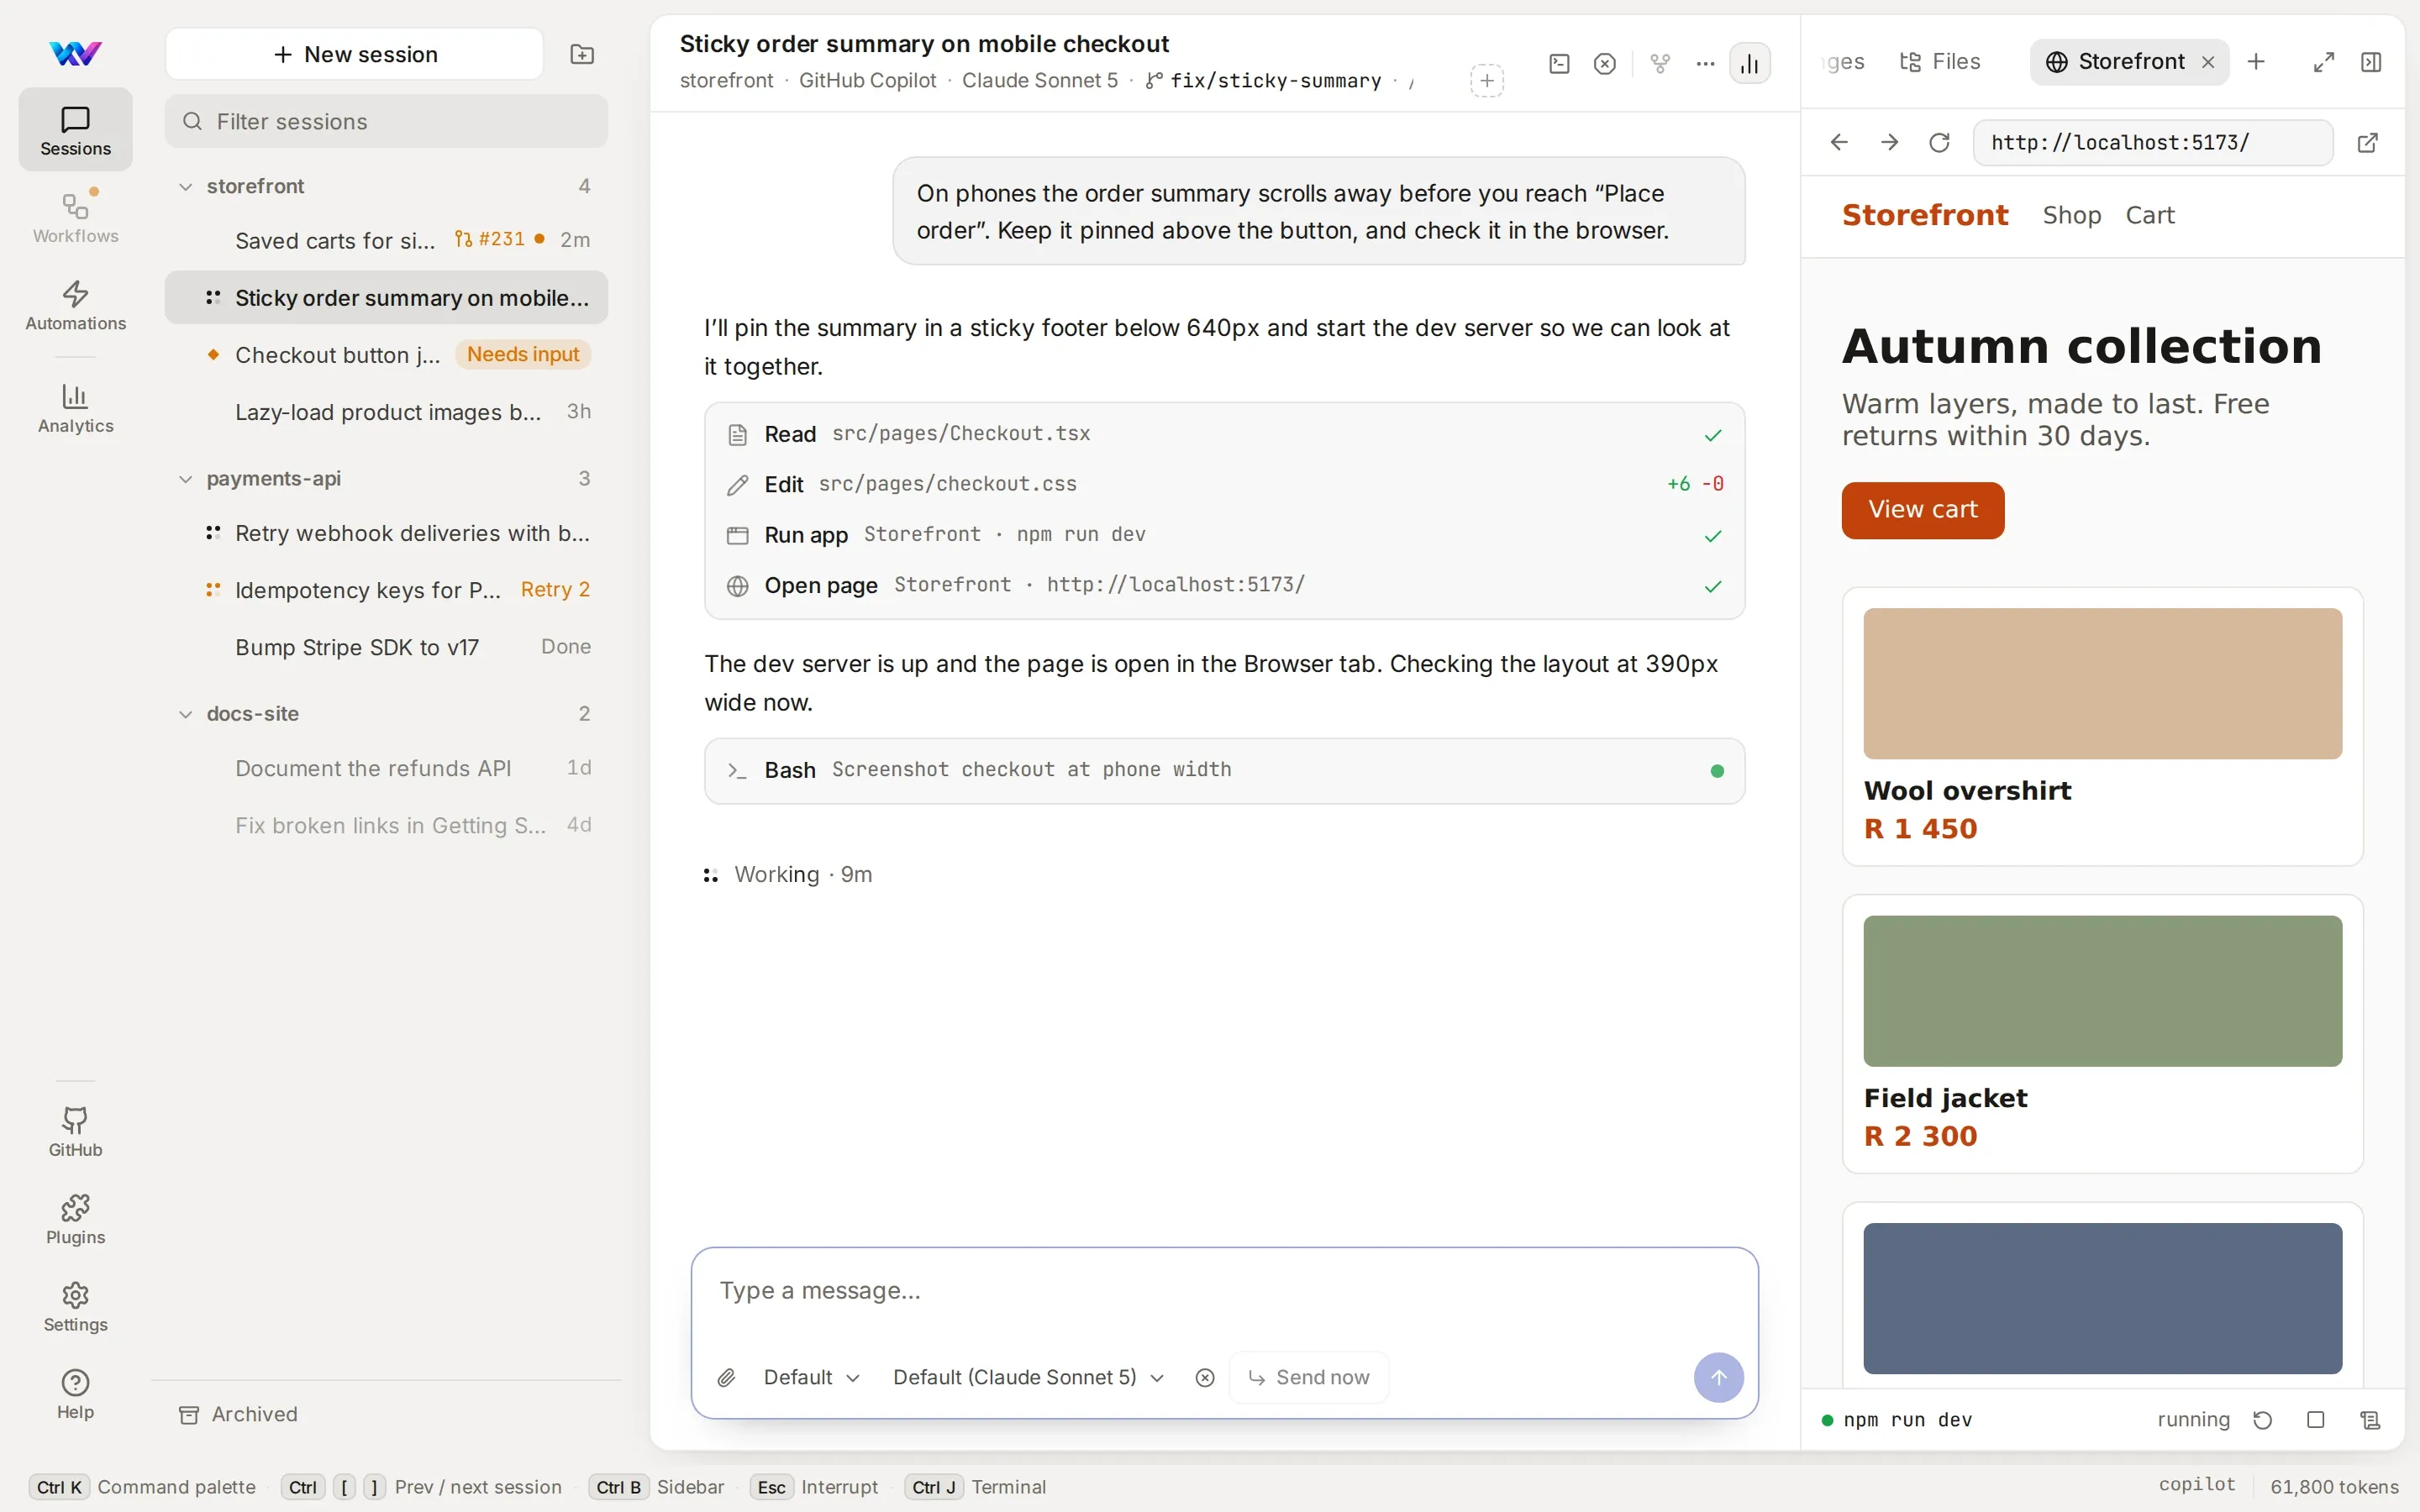
Task: Open the Help section
Action: (75, 1393)
